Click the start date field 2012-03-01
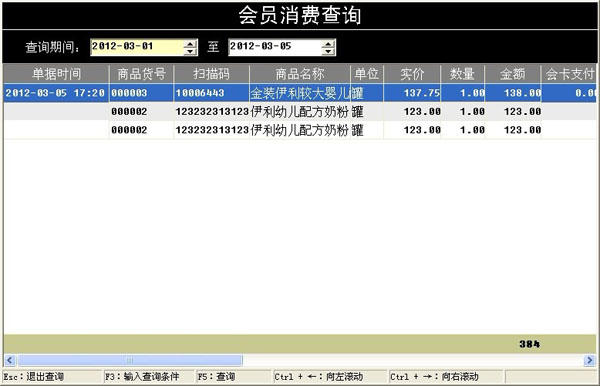 (138, 47)
